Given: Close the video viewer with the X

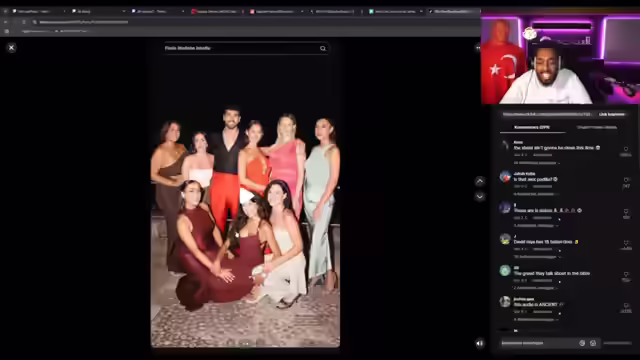Looking at the screenshot, I should [x=11, y=48].
